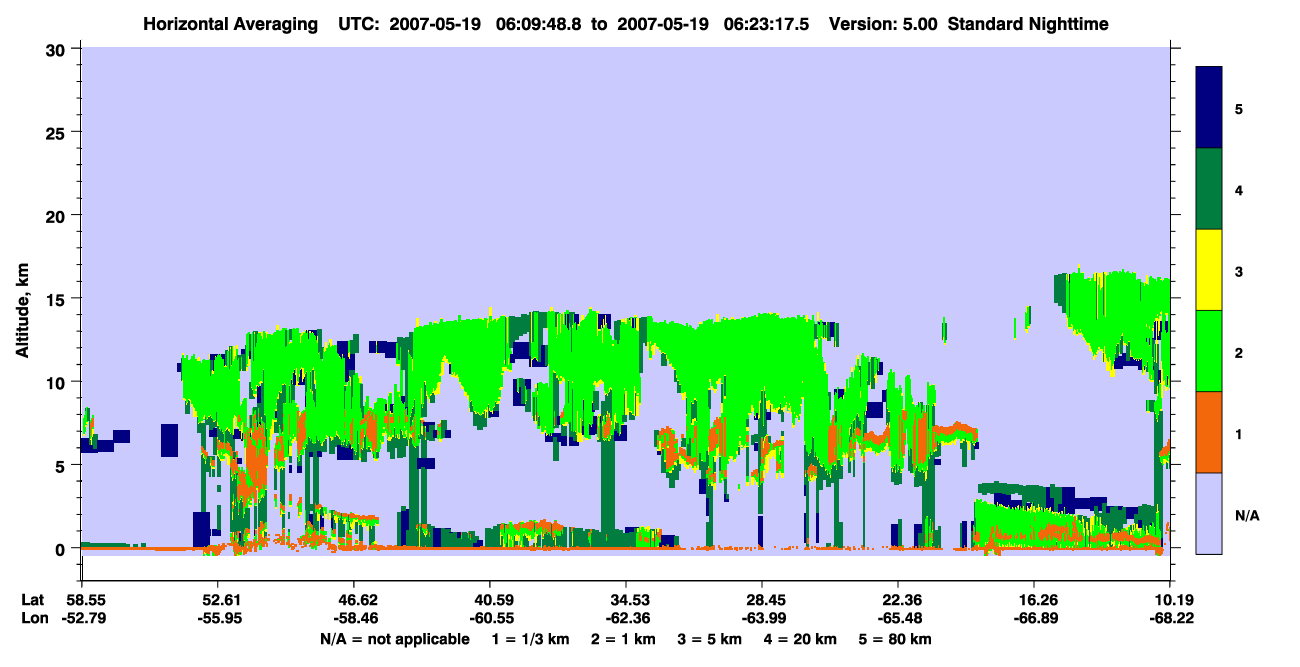This screenshot has height=667, width=1300.
Task: Click the yellow colorbar segment labeled 3
Action: (x=1209, y=270)
